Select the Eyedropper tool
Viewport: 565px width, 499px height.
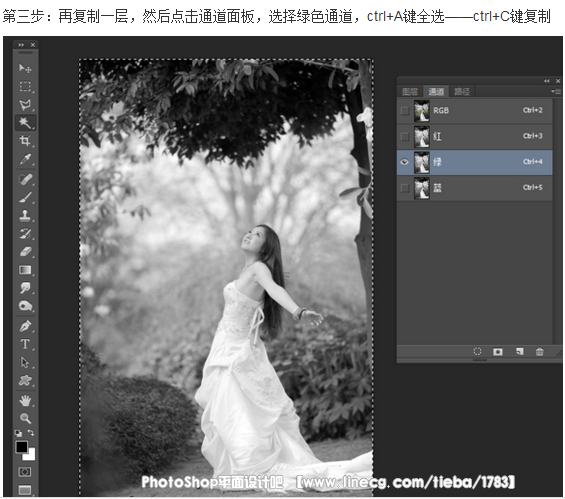pyautogui.click(x=25, y=159)
